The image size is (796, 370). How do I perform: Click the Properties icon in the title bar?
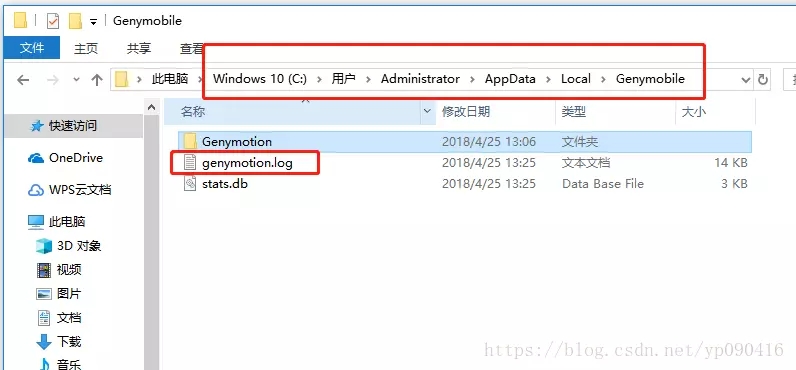[53, 21]
